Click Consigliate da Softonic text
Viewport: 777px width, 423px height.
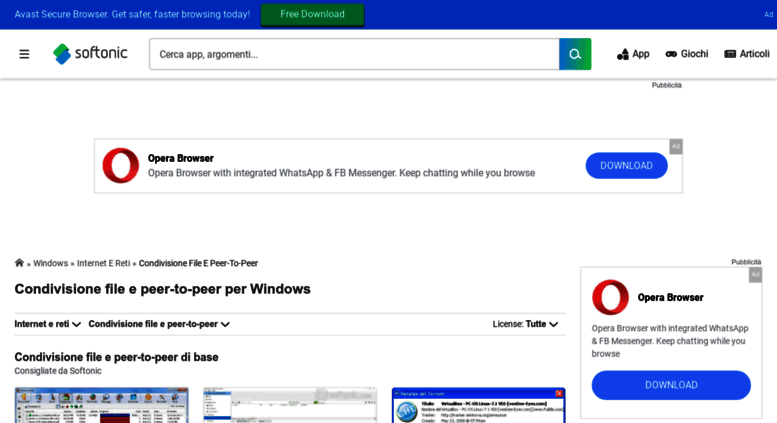click(x=57, y=370)
